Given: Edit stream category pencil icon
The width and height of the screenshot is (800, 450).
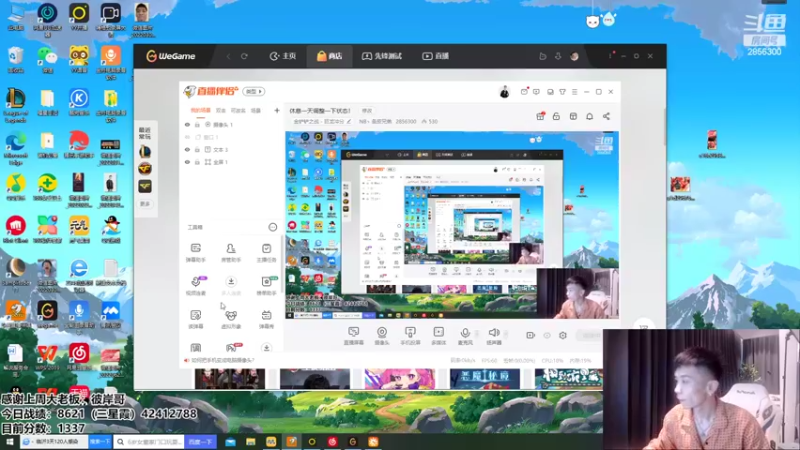Looking at the screenshot, I should click(349, 122).
